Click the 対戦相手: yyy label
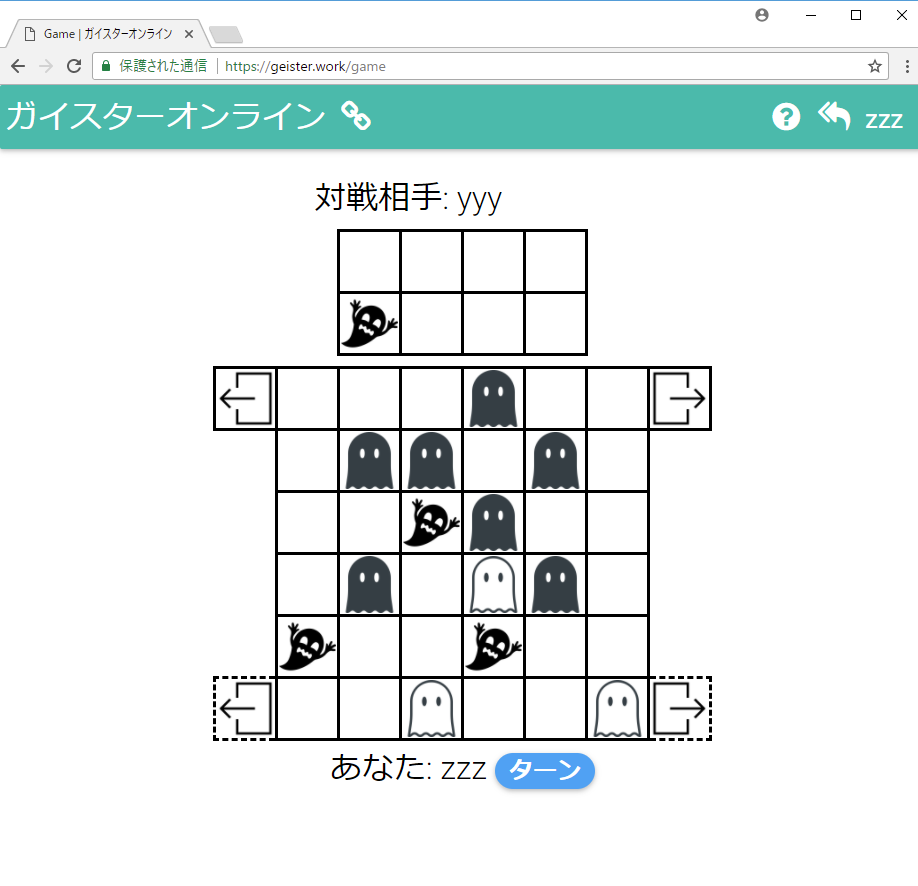 (409, 199)
